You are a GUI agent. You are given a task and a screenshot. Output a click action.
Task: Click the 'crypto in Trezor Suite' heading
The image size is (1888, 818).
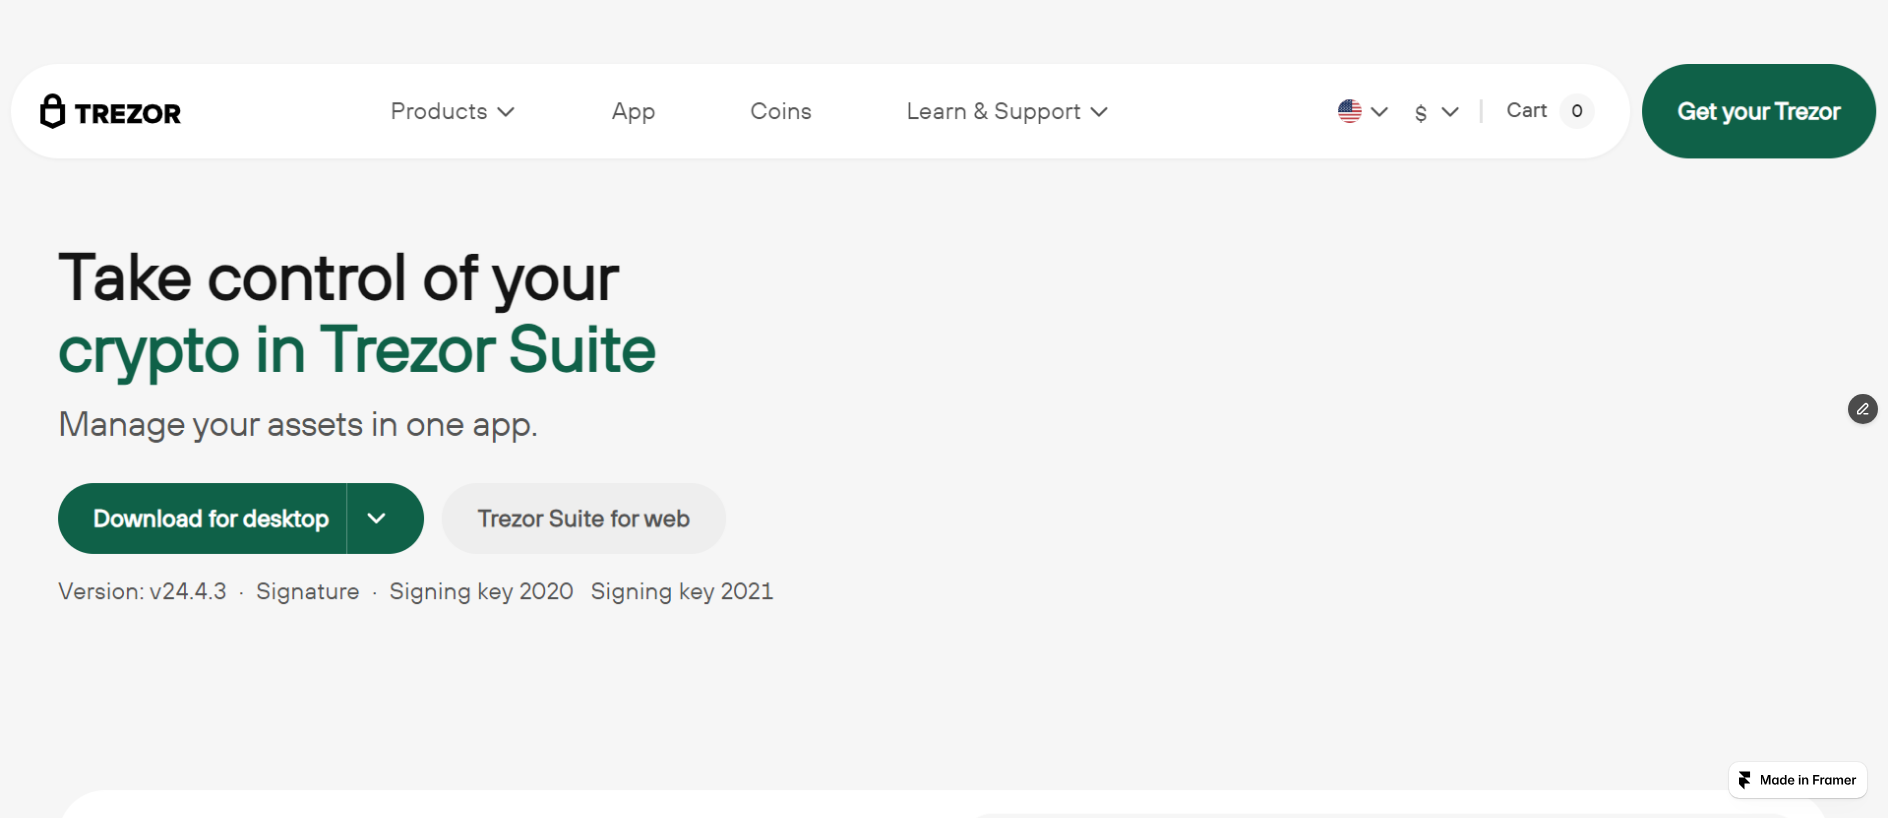tap(357, 350)
